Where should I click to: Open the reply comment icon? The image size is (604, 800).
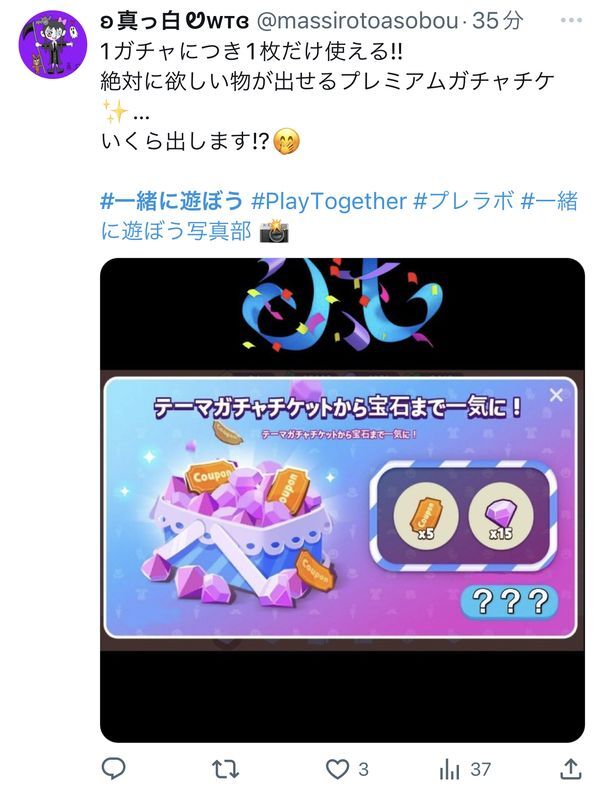[114, 768]
